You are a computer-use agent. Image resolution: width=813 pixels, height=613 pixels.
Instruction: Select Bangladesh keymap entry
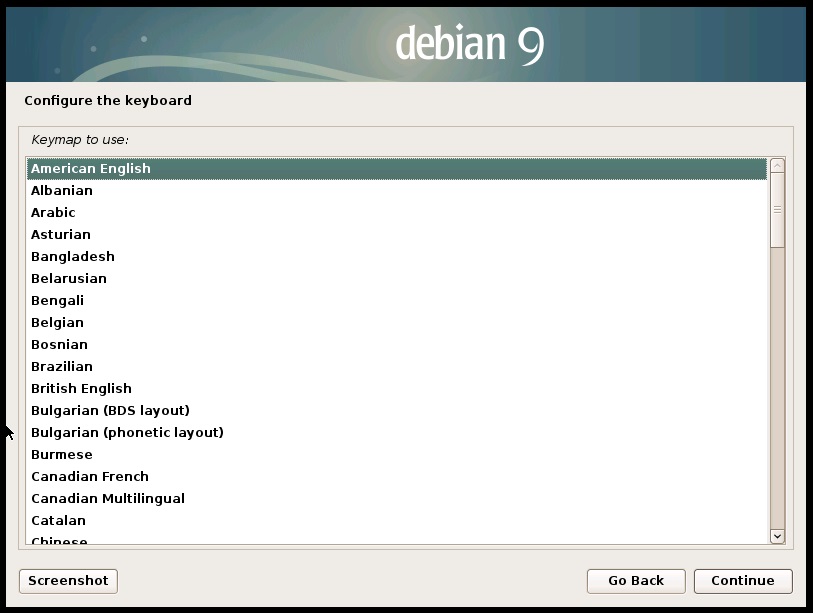click(73, 257)
